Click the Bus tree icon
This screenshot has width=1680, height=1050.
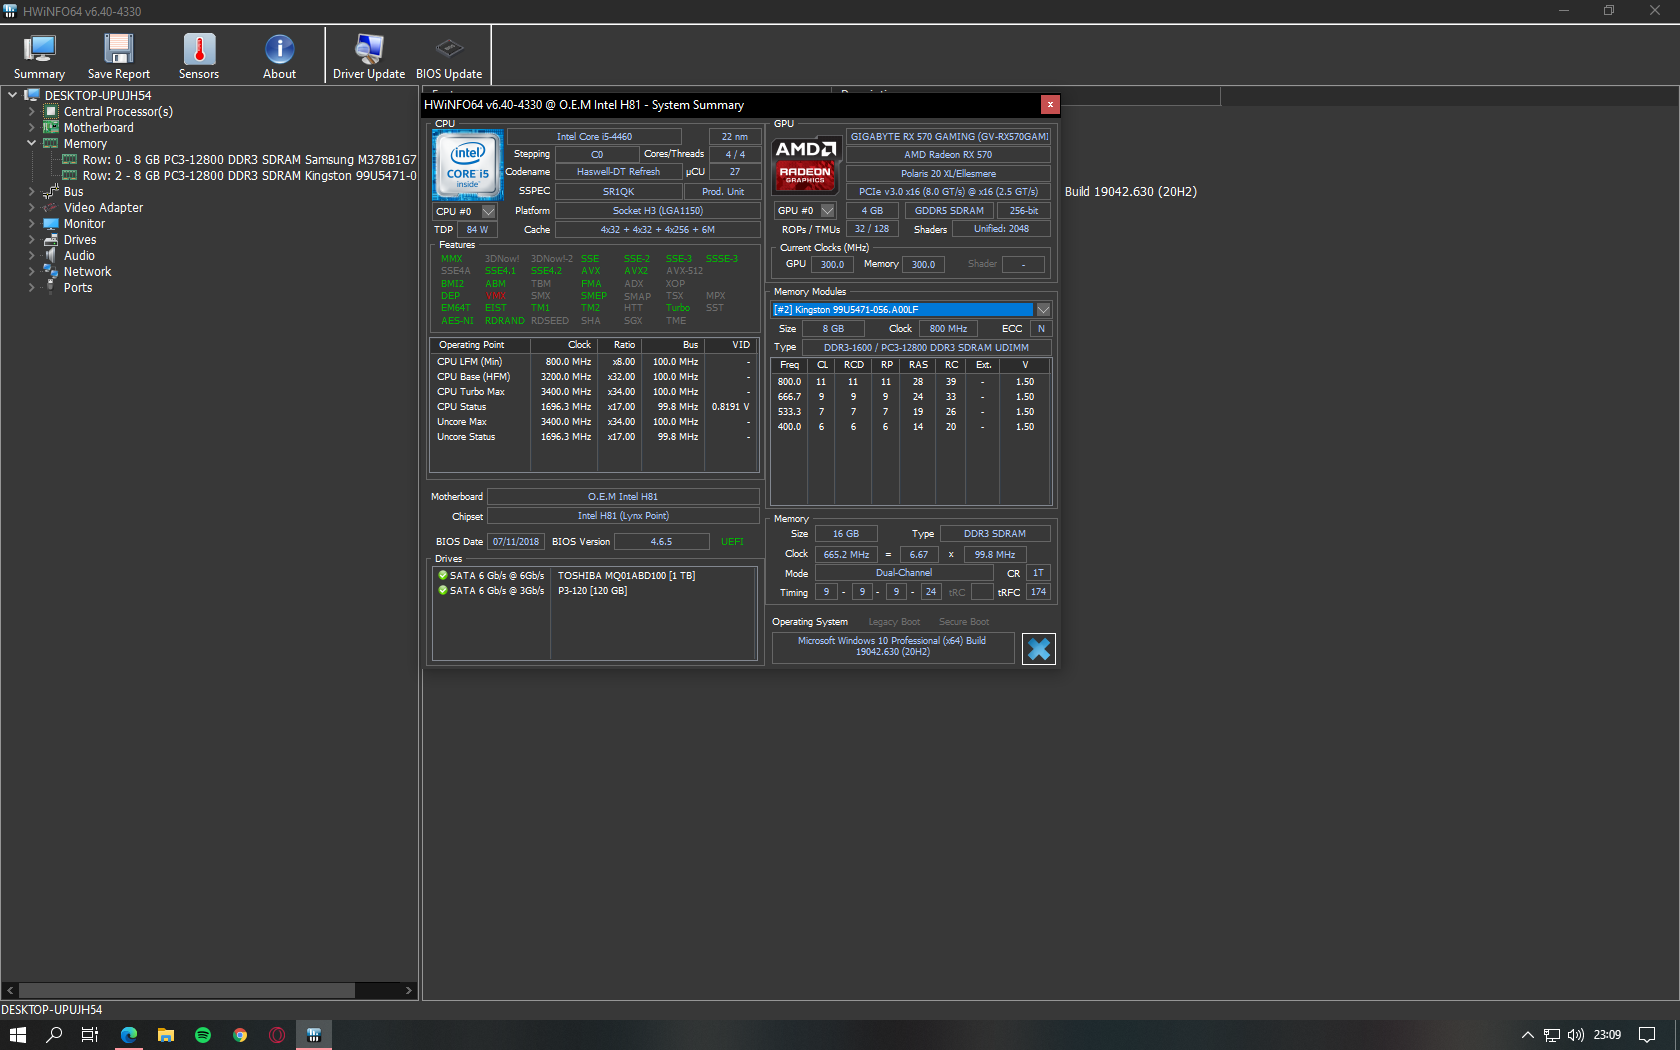pyautogui.click(x=51, y=192)
